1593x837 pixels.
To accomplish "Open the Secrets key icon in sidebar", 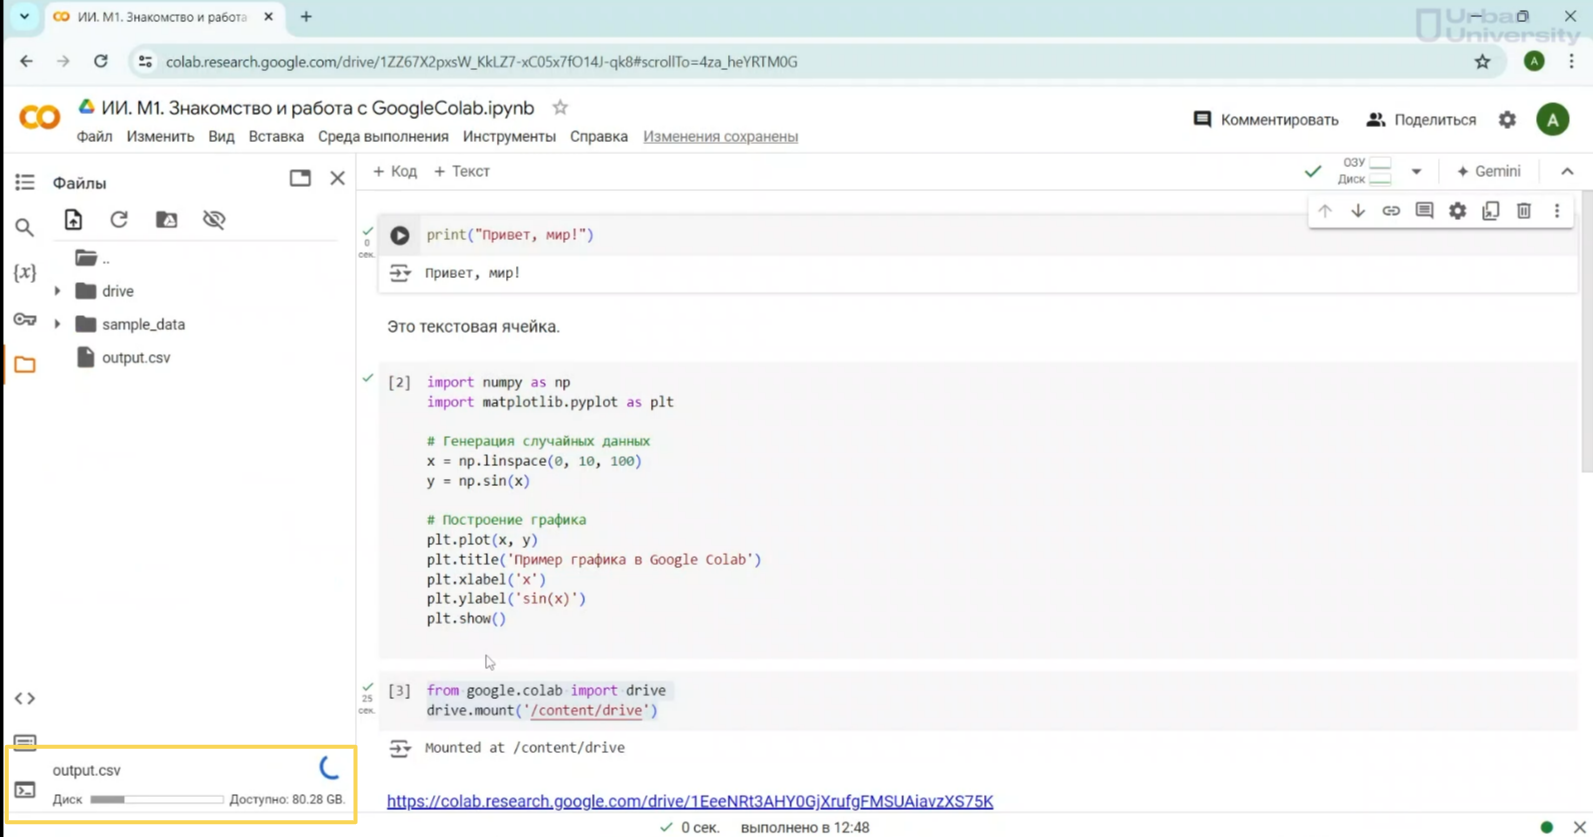I will [25, 320].
